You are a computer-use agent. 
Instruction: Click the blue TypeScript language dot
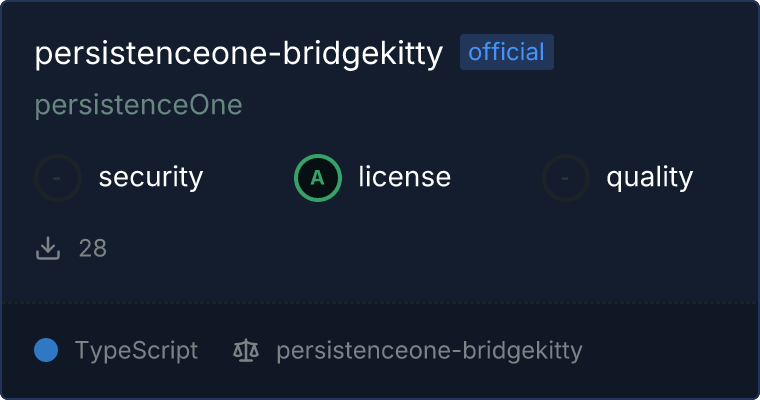tap(46, 350)
